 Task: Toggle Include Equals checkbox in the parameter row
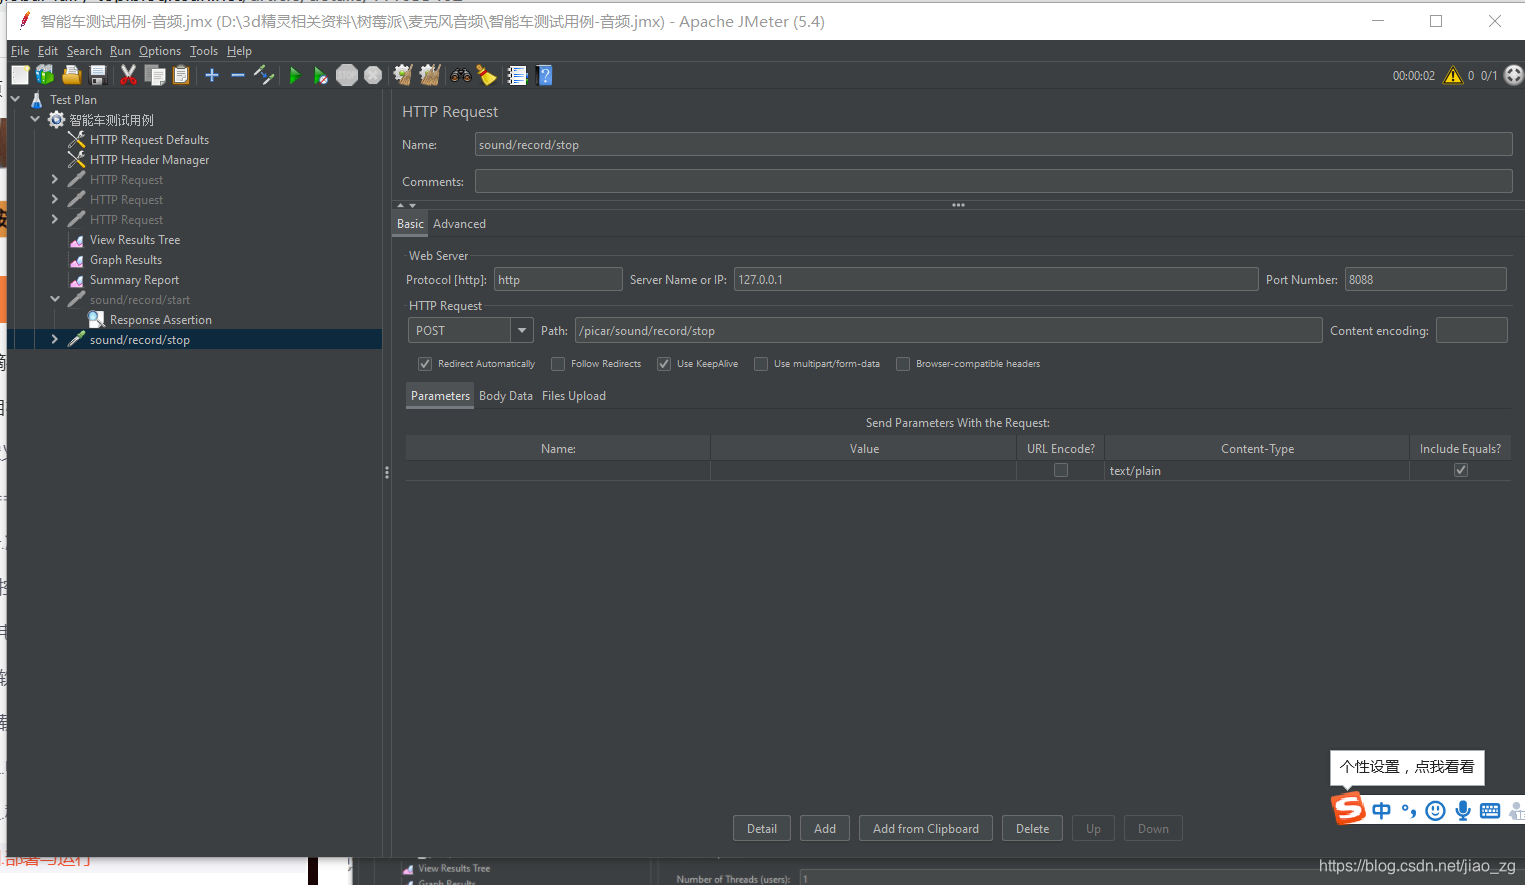[1461, 470]
